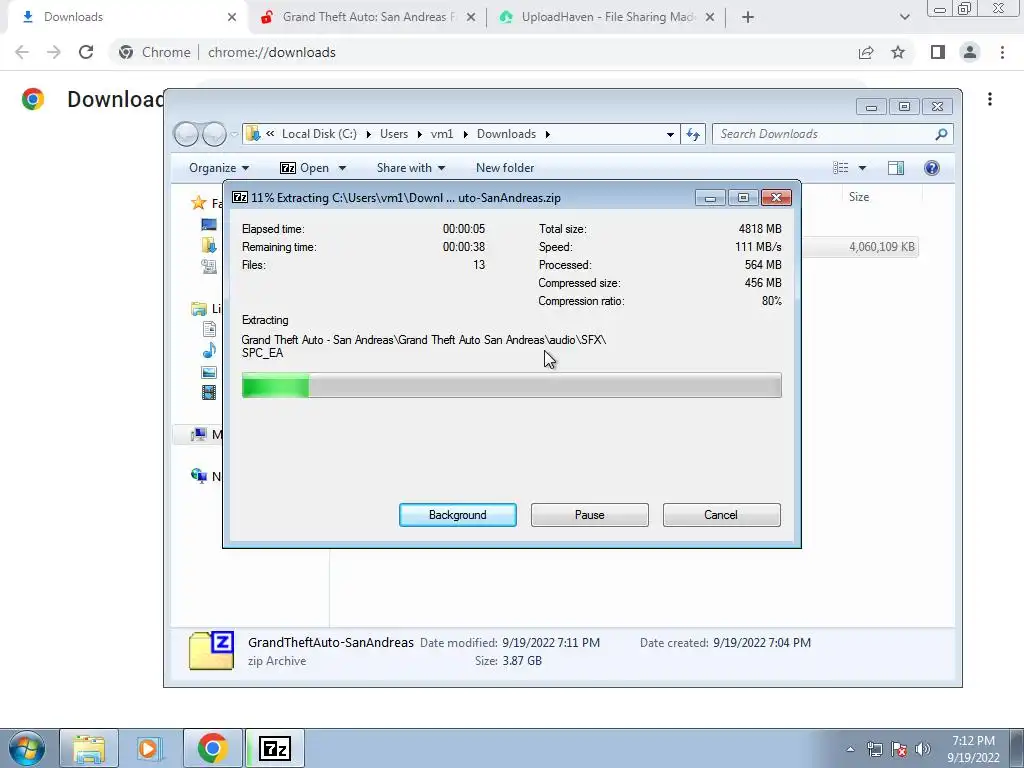The width and height of the screenshot is (1024, 768).
Task: Search Downloads field in Explorer
Action: point(833,134)
